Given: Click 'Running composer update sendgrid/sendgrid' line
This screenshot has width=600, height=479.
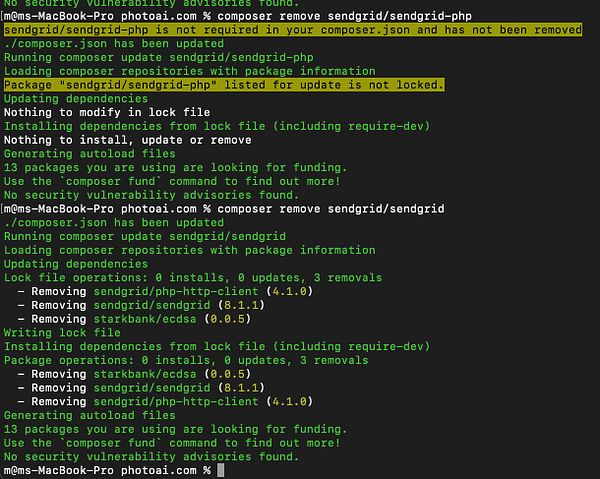Looking at the screenshot, I should coord(145,236).
